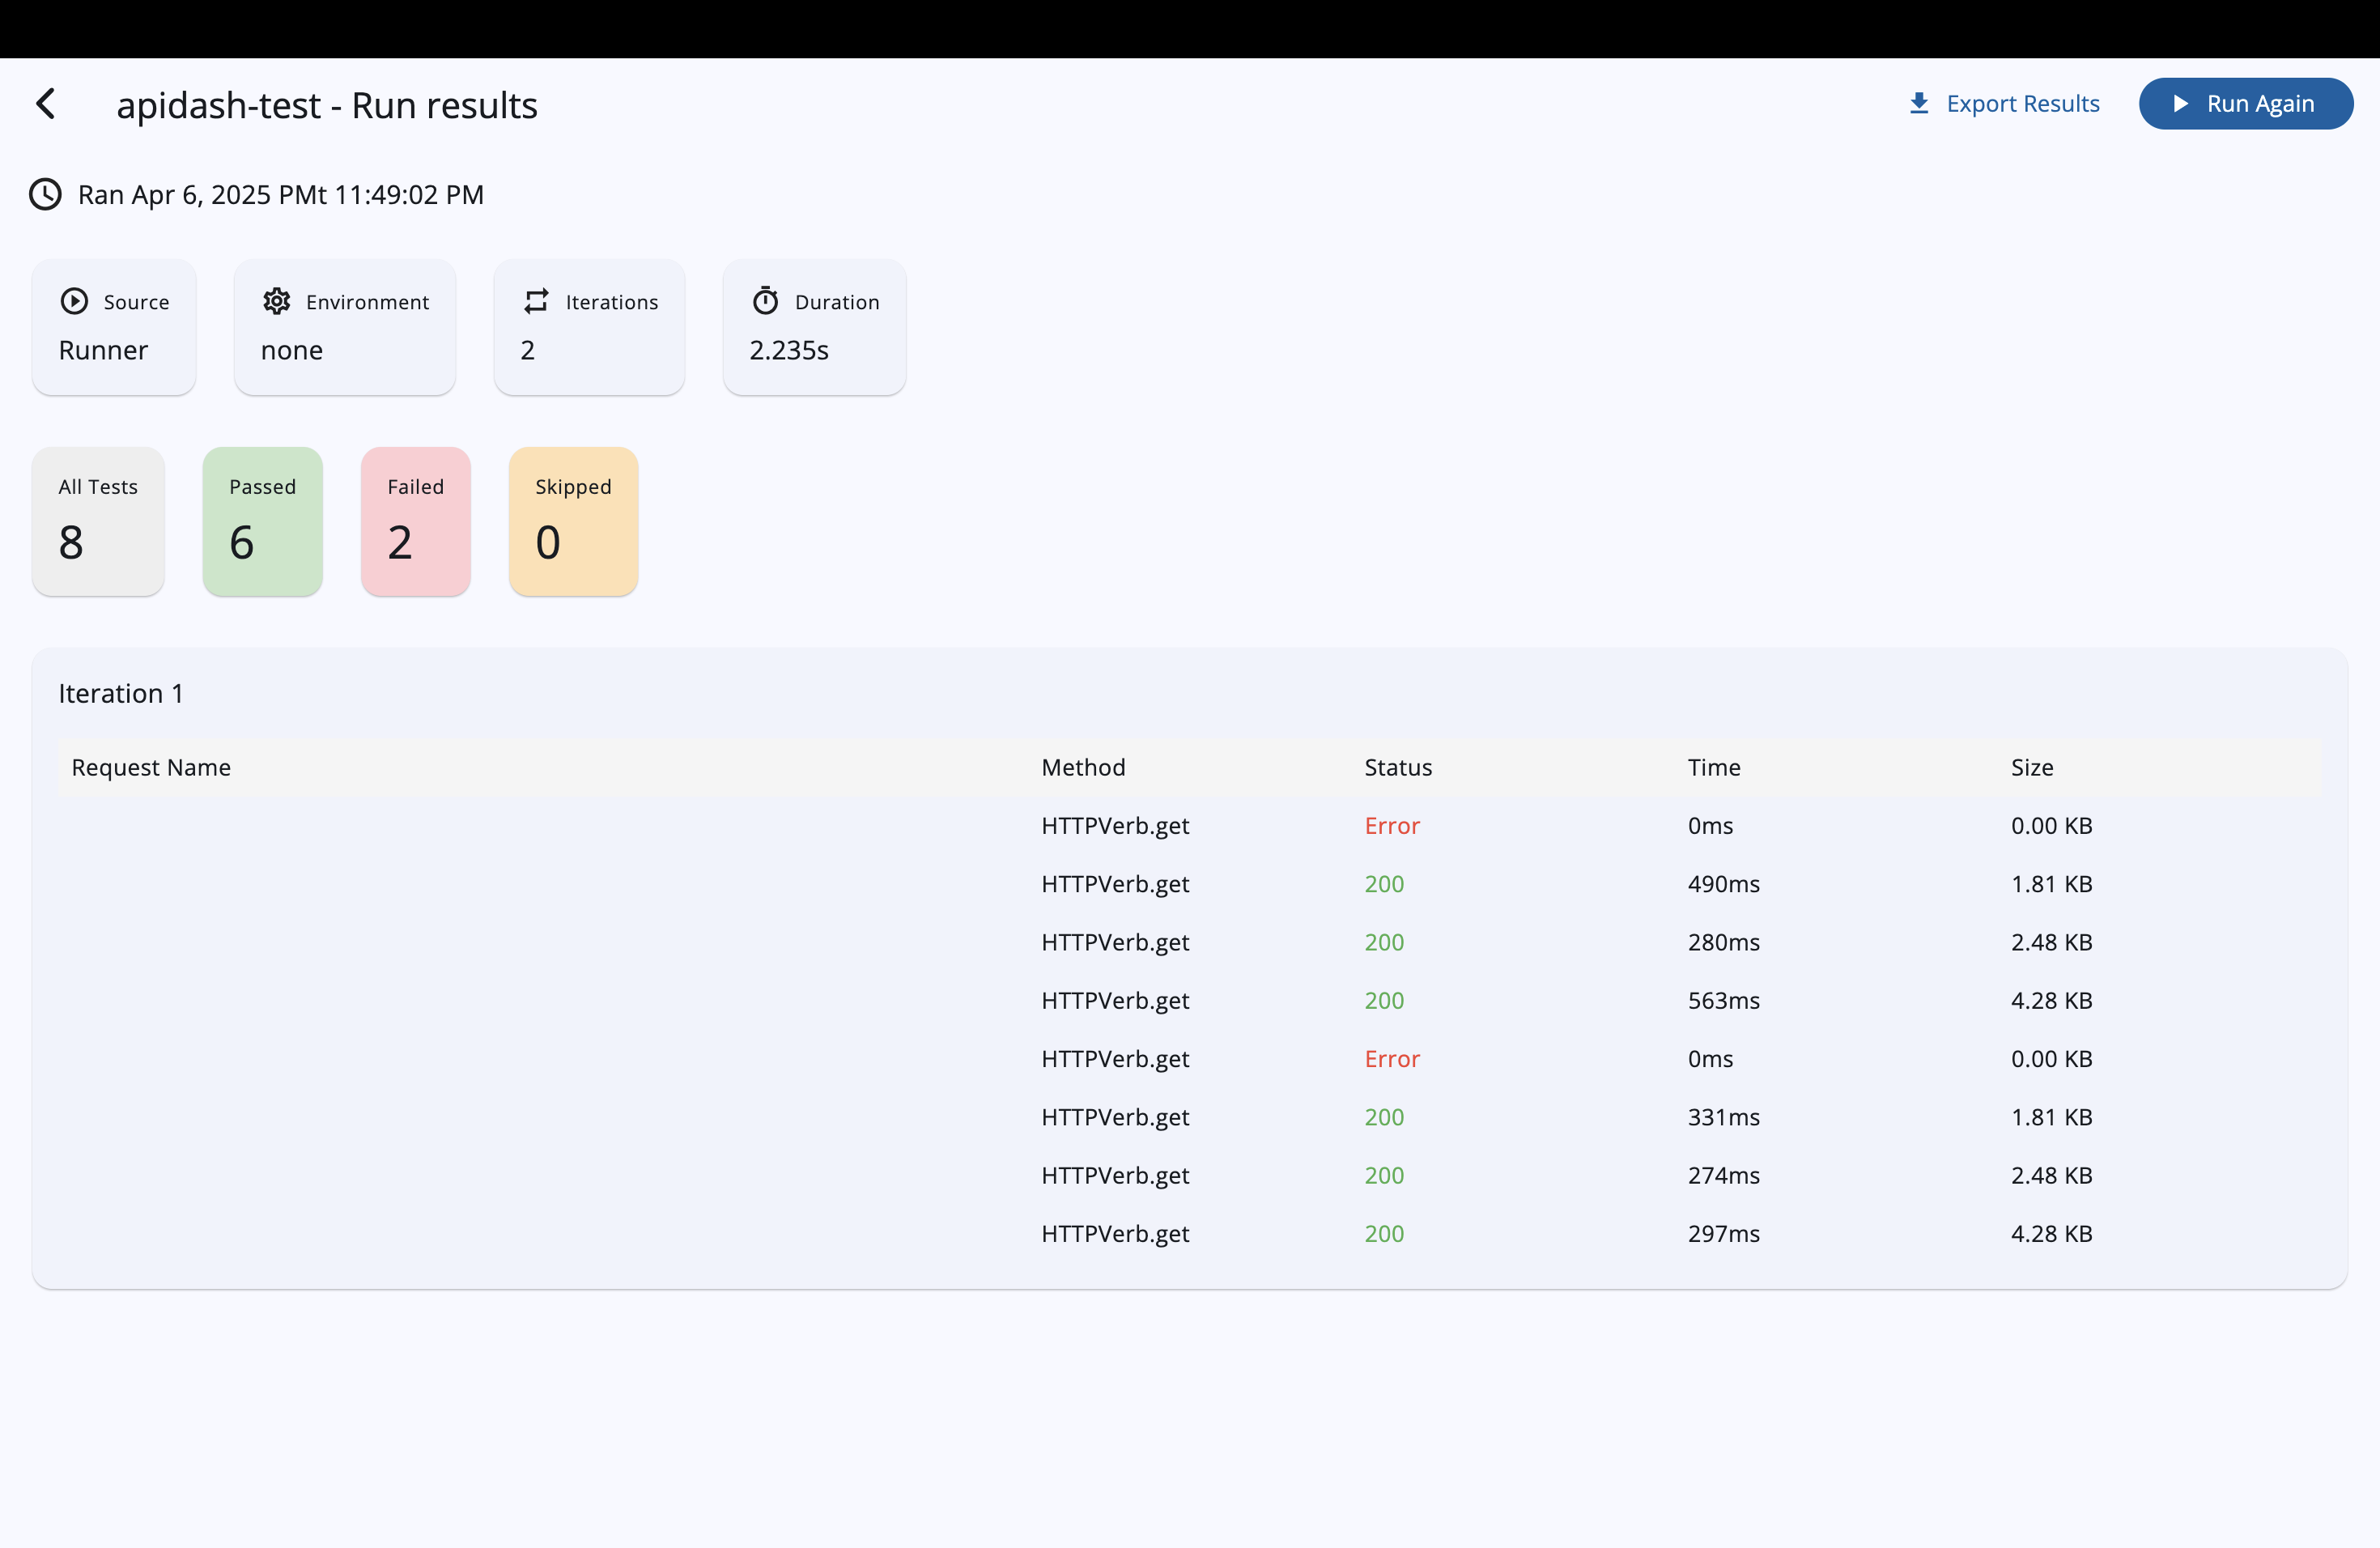Click the Export Results link

2022,104
